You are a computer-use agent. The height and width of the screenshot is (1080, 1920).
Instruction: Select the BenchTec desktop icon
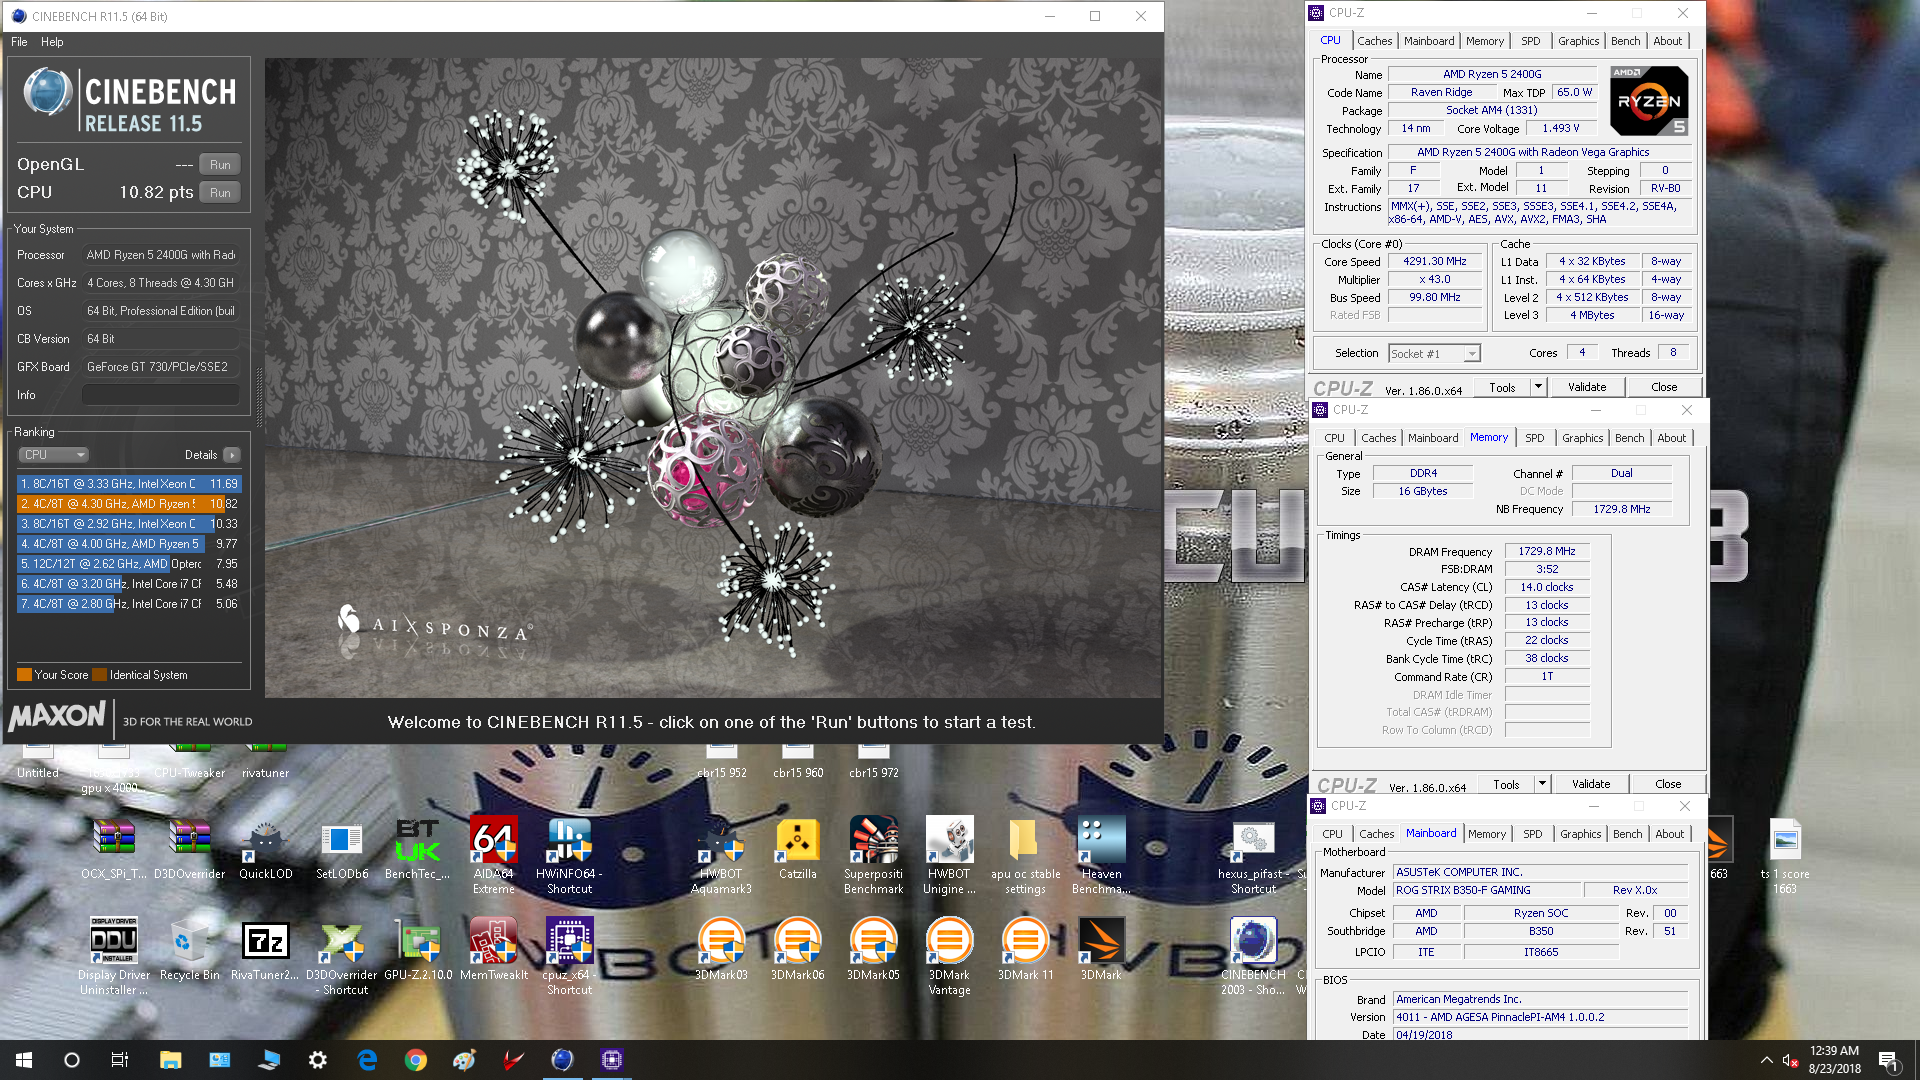[417, 850]
